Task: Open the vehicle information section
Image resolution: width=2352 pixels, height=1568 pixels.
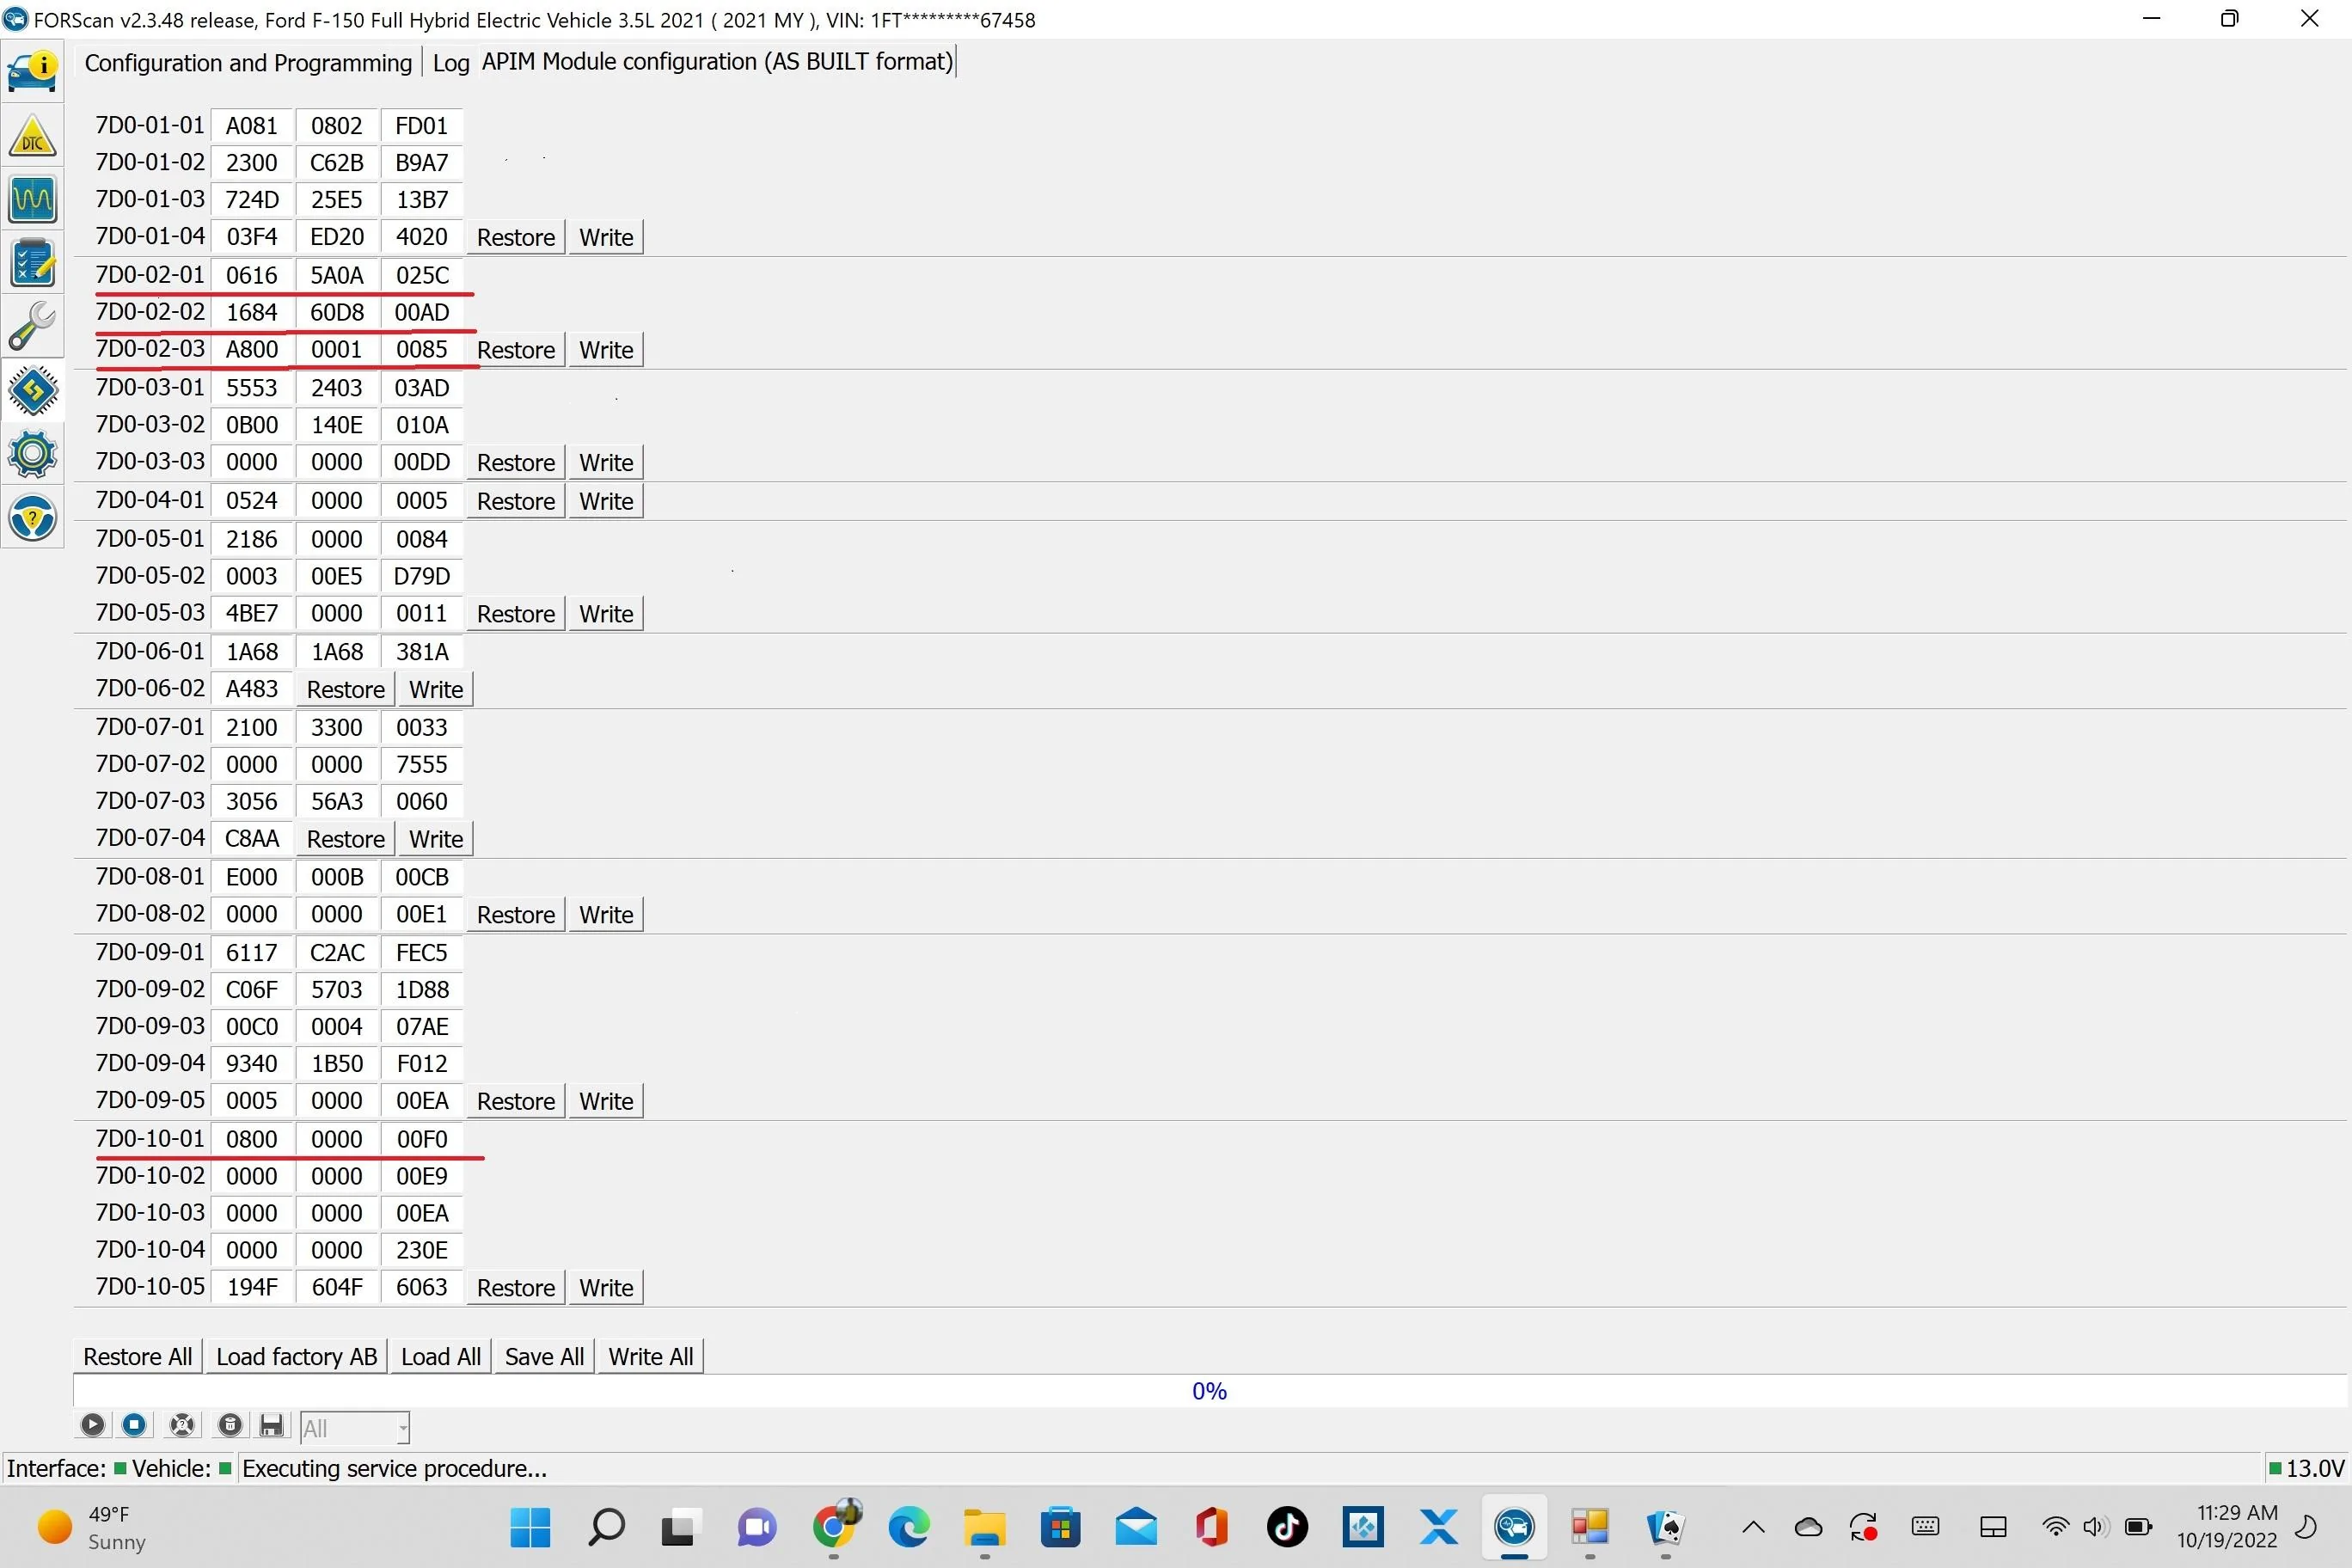Action: [x=32, y=71]
